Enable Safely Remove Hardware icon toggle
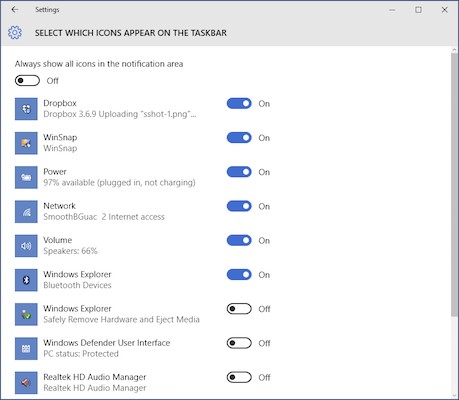Viewport: 459px width, 400px height. (x=239, y=309)
